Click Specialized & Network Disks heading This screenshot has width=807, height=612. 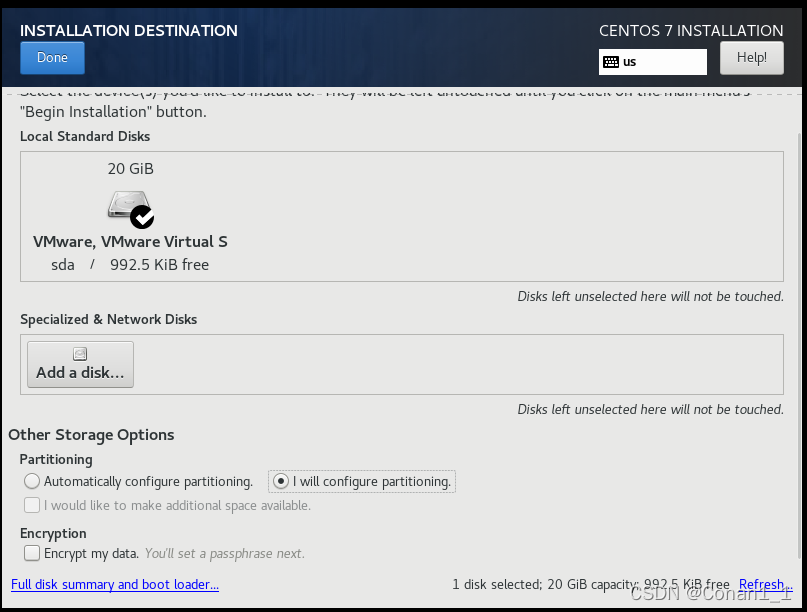click(109, 319)
